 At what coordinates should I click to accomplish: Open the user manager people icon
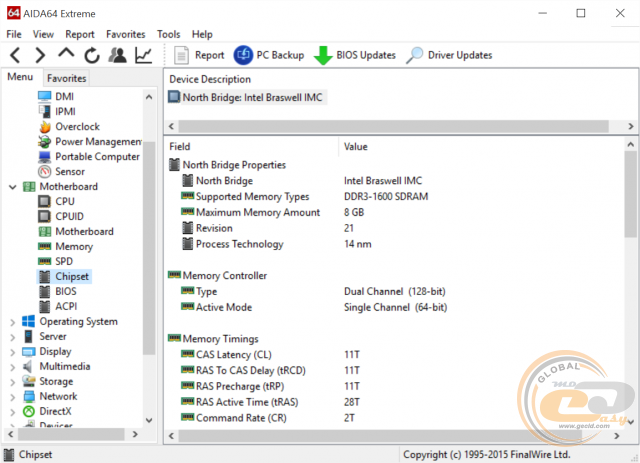pyautogui.click(x=118, y=55)
